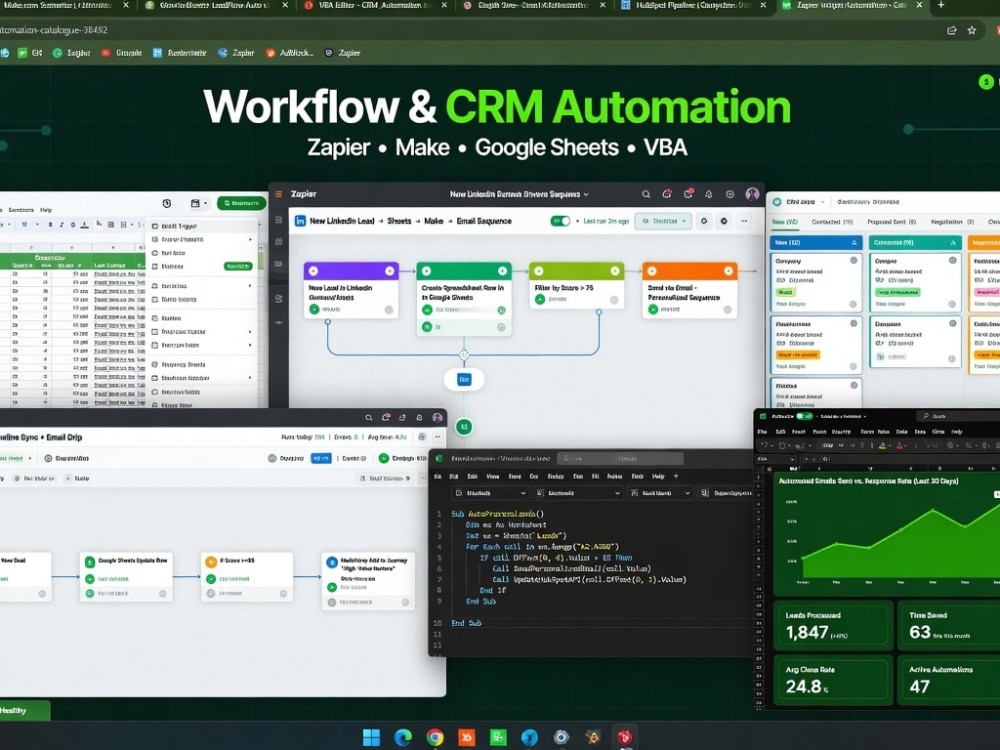This screenshot has width=1000, height=750.
Task: Open Microsoft Edge from the taskbar
Action: 402,737
